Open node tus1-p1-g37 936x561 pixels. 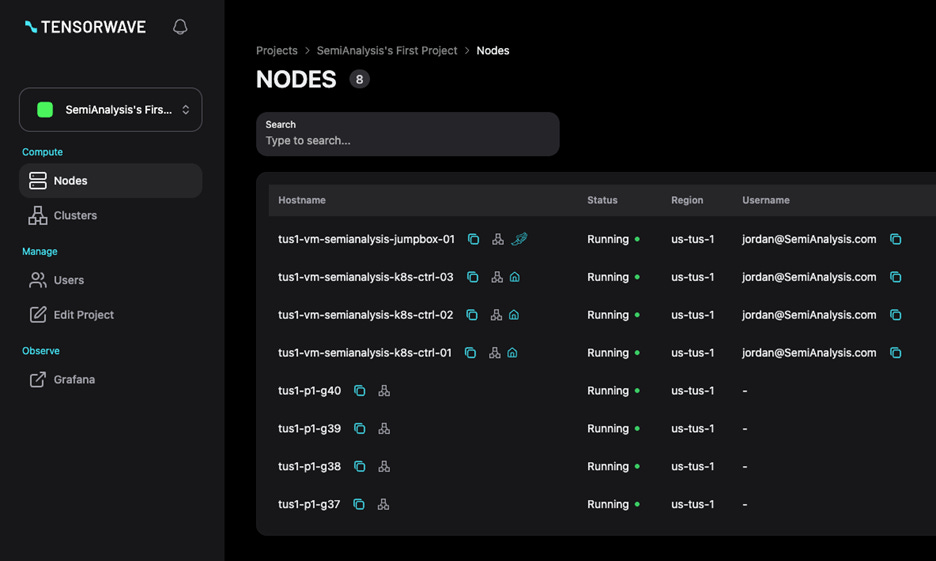tap(309, 504)
